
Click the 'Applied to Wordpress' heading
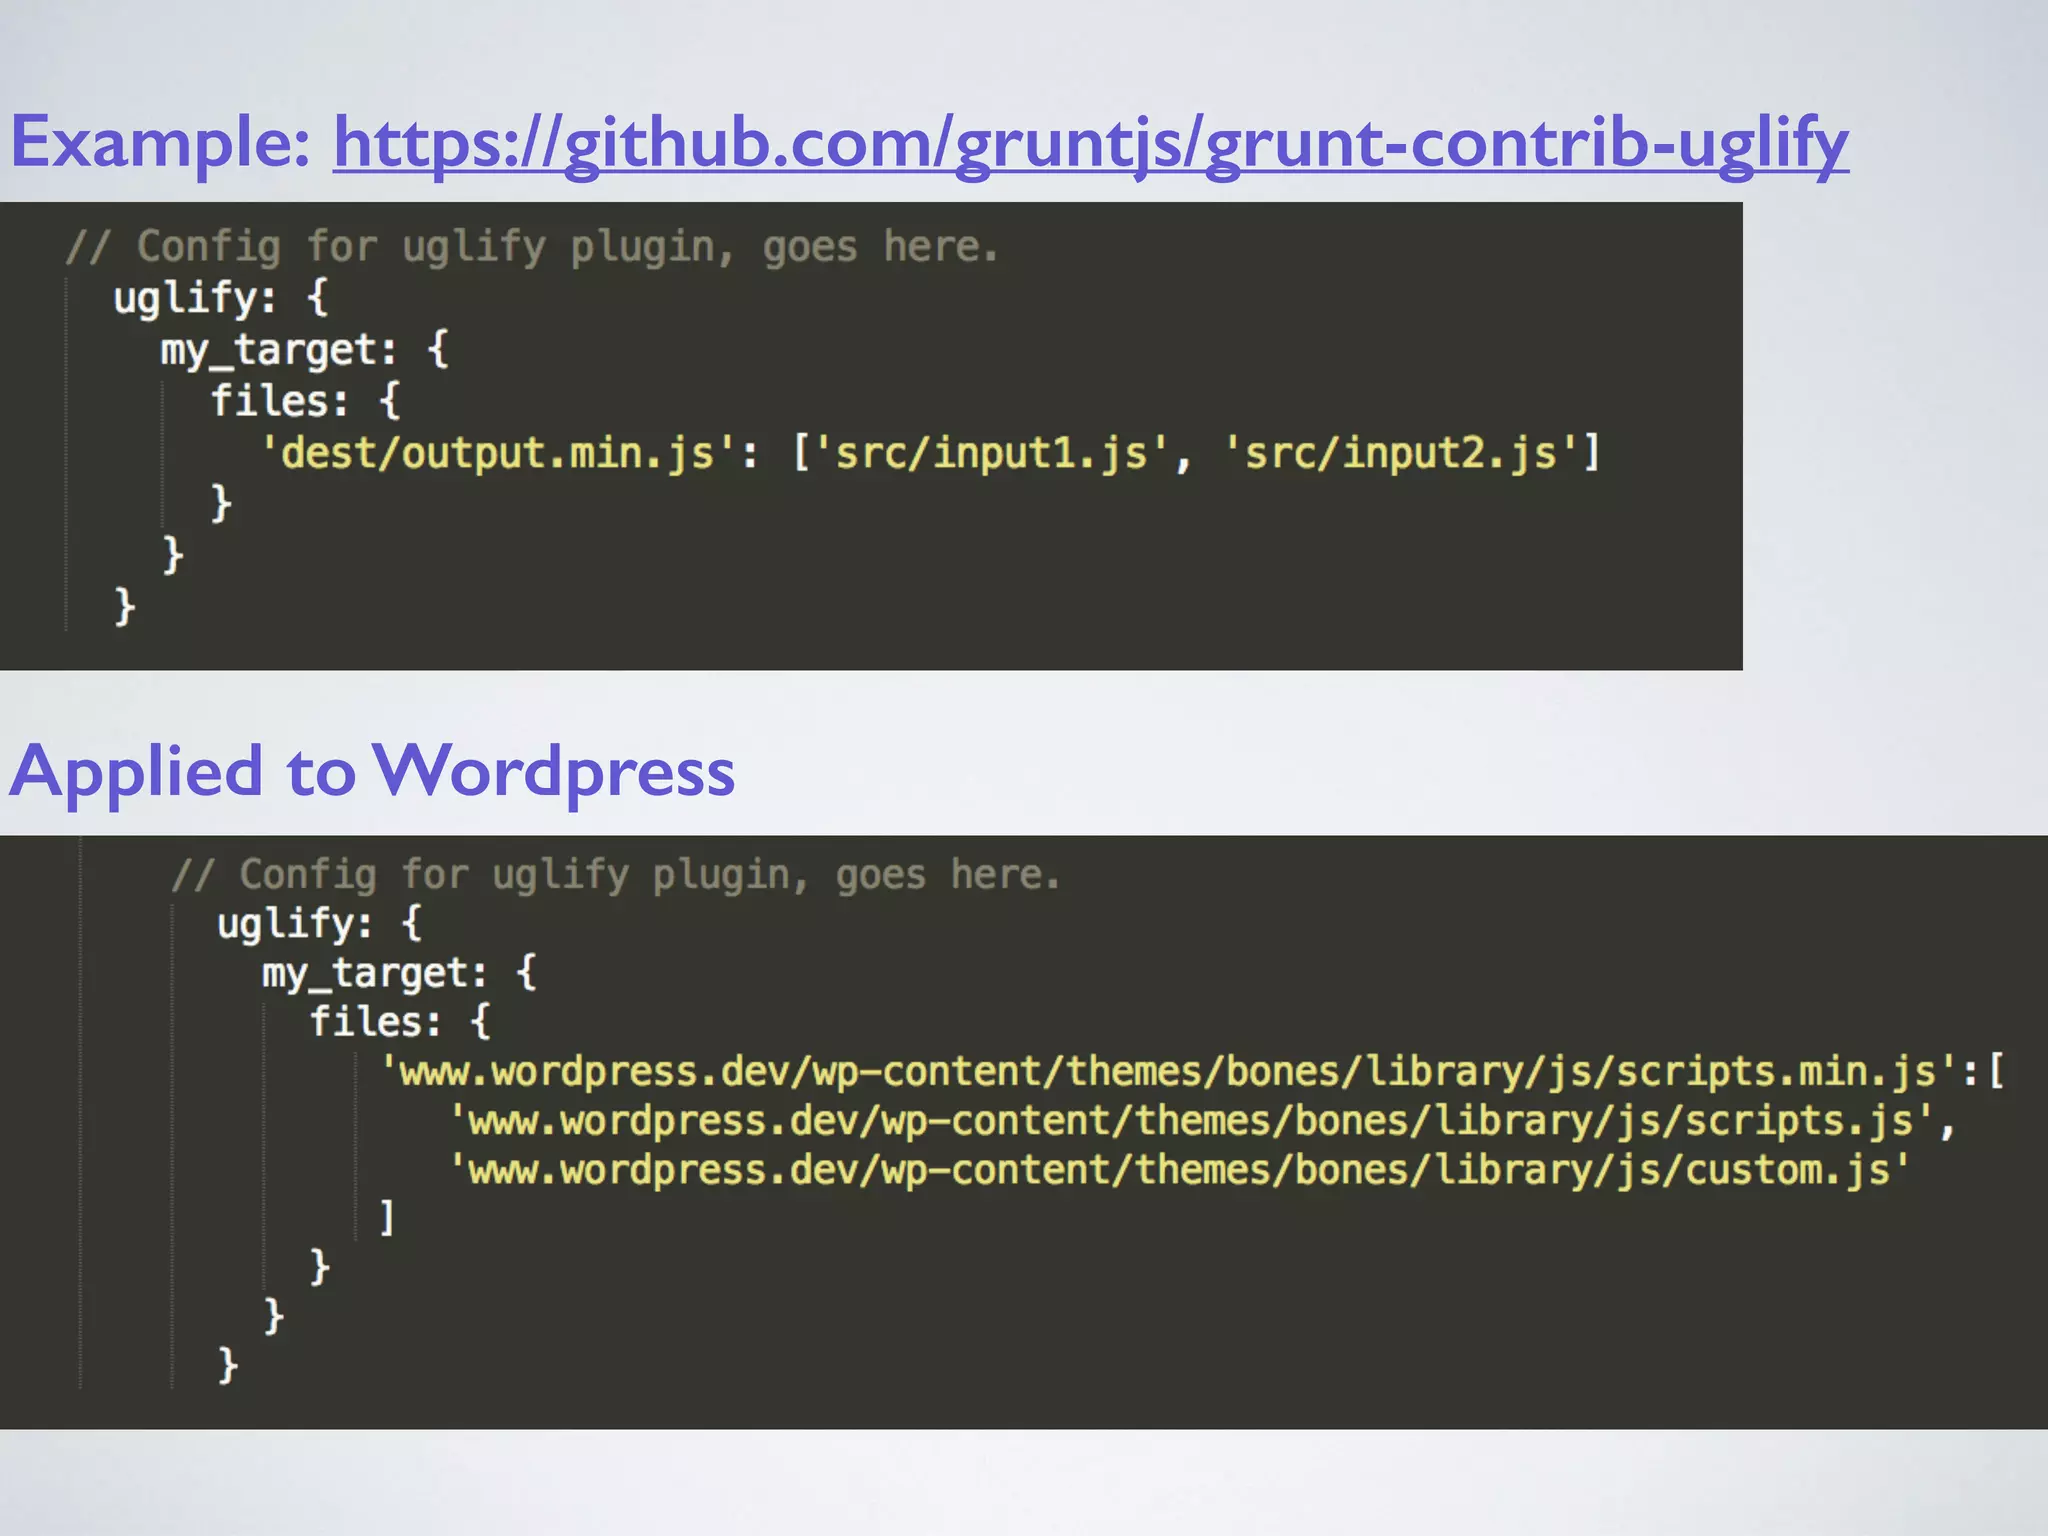372,772
